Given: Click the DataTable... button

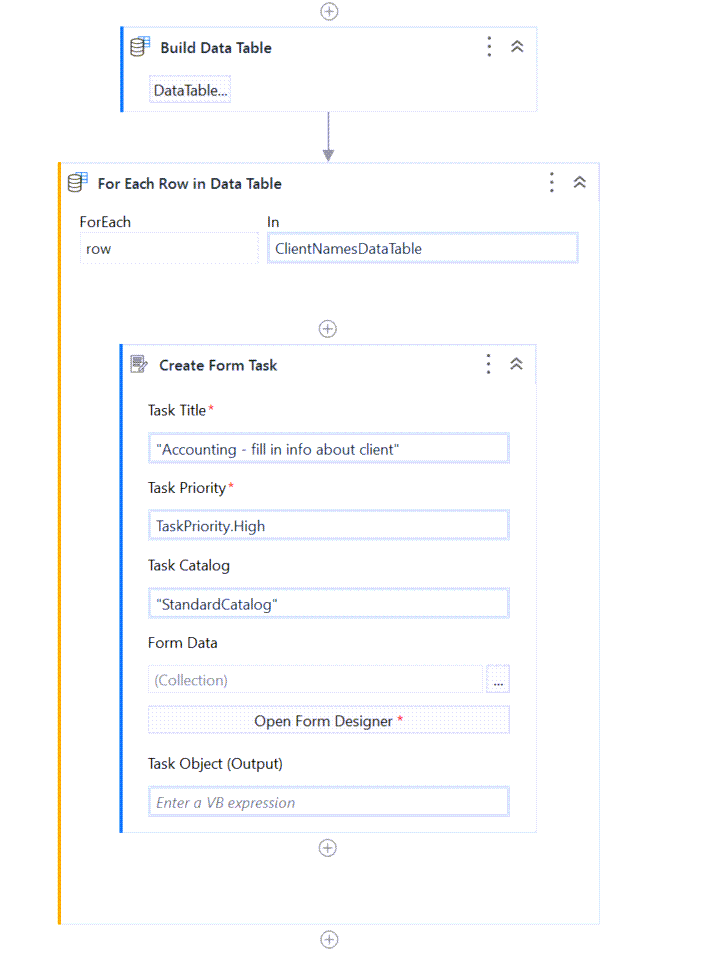Looking at the screenshot, I should [191, 91].
